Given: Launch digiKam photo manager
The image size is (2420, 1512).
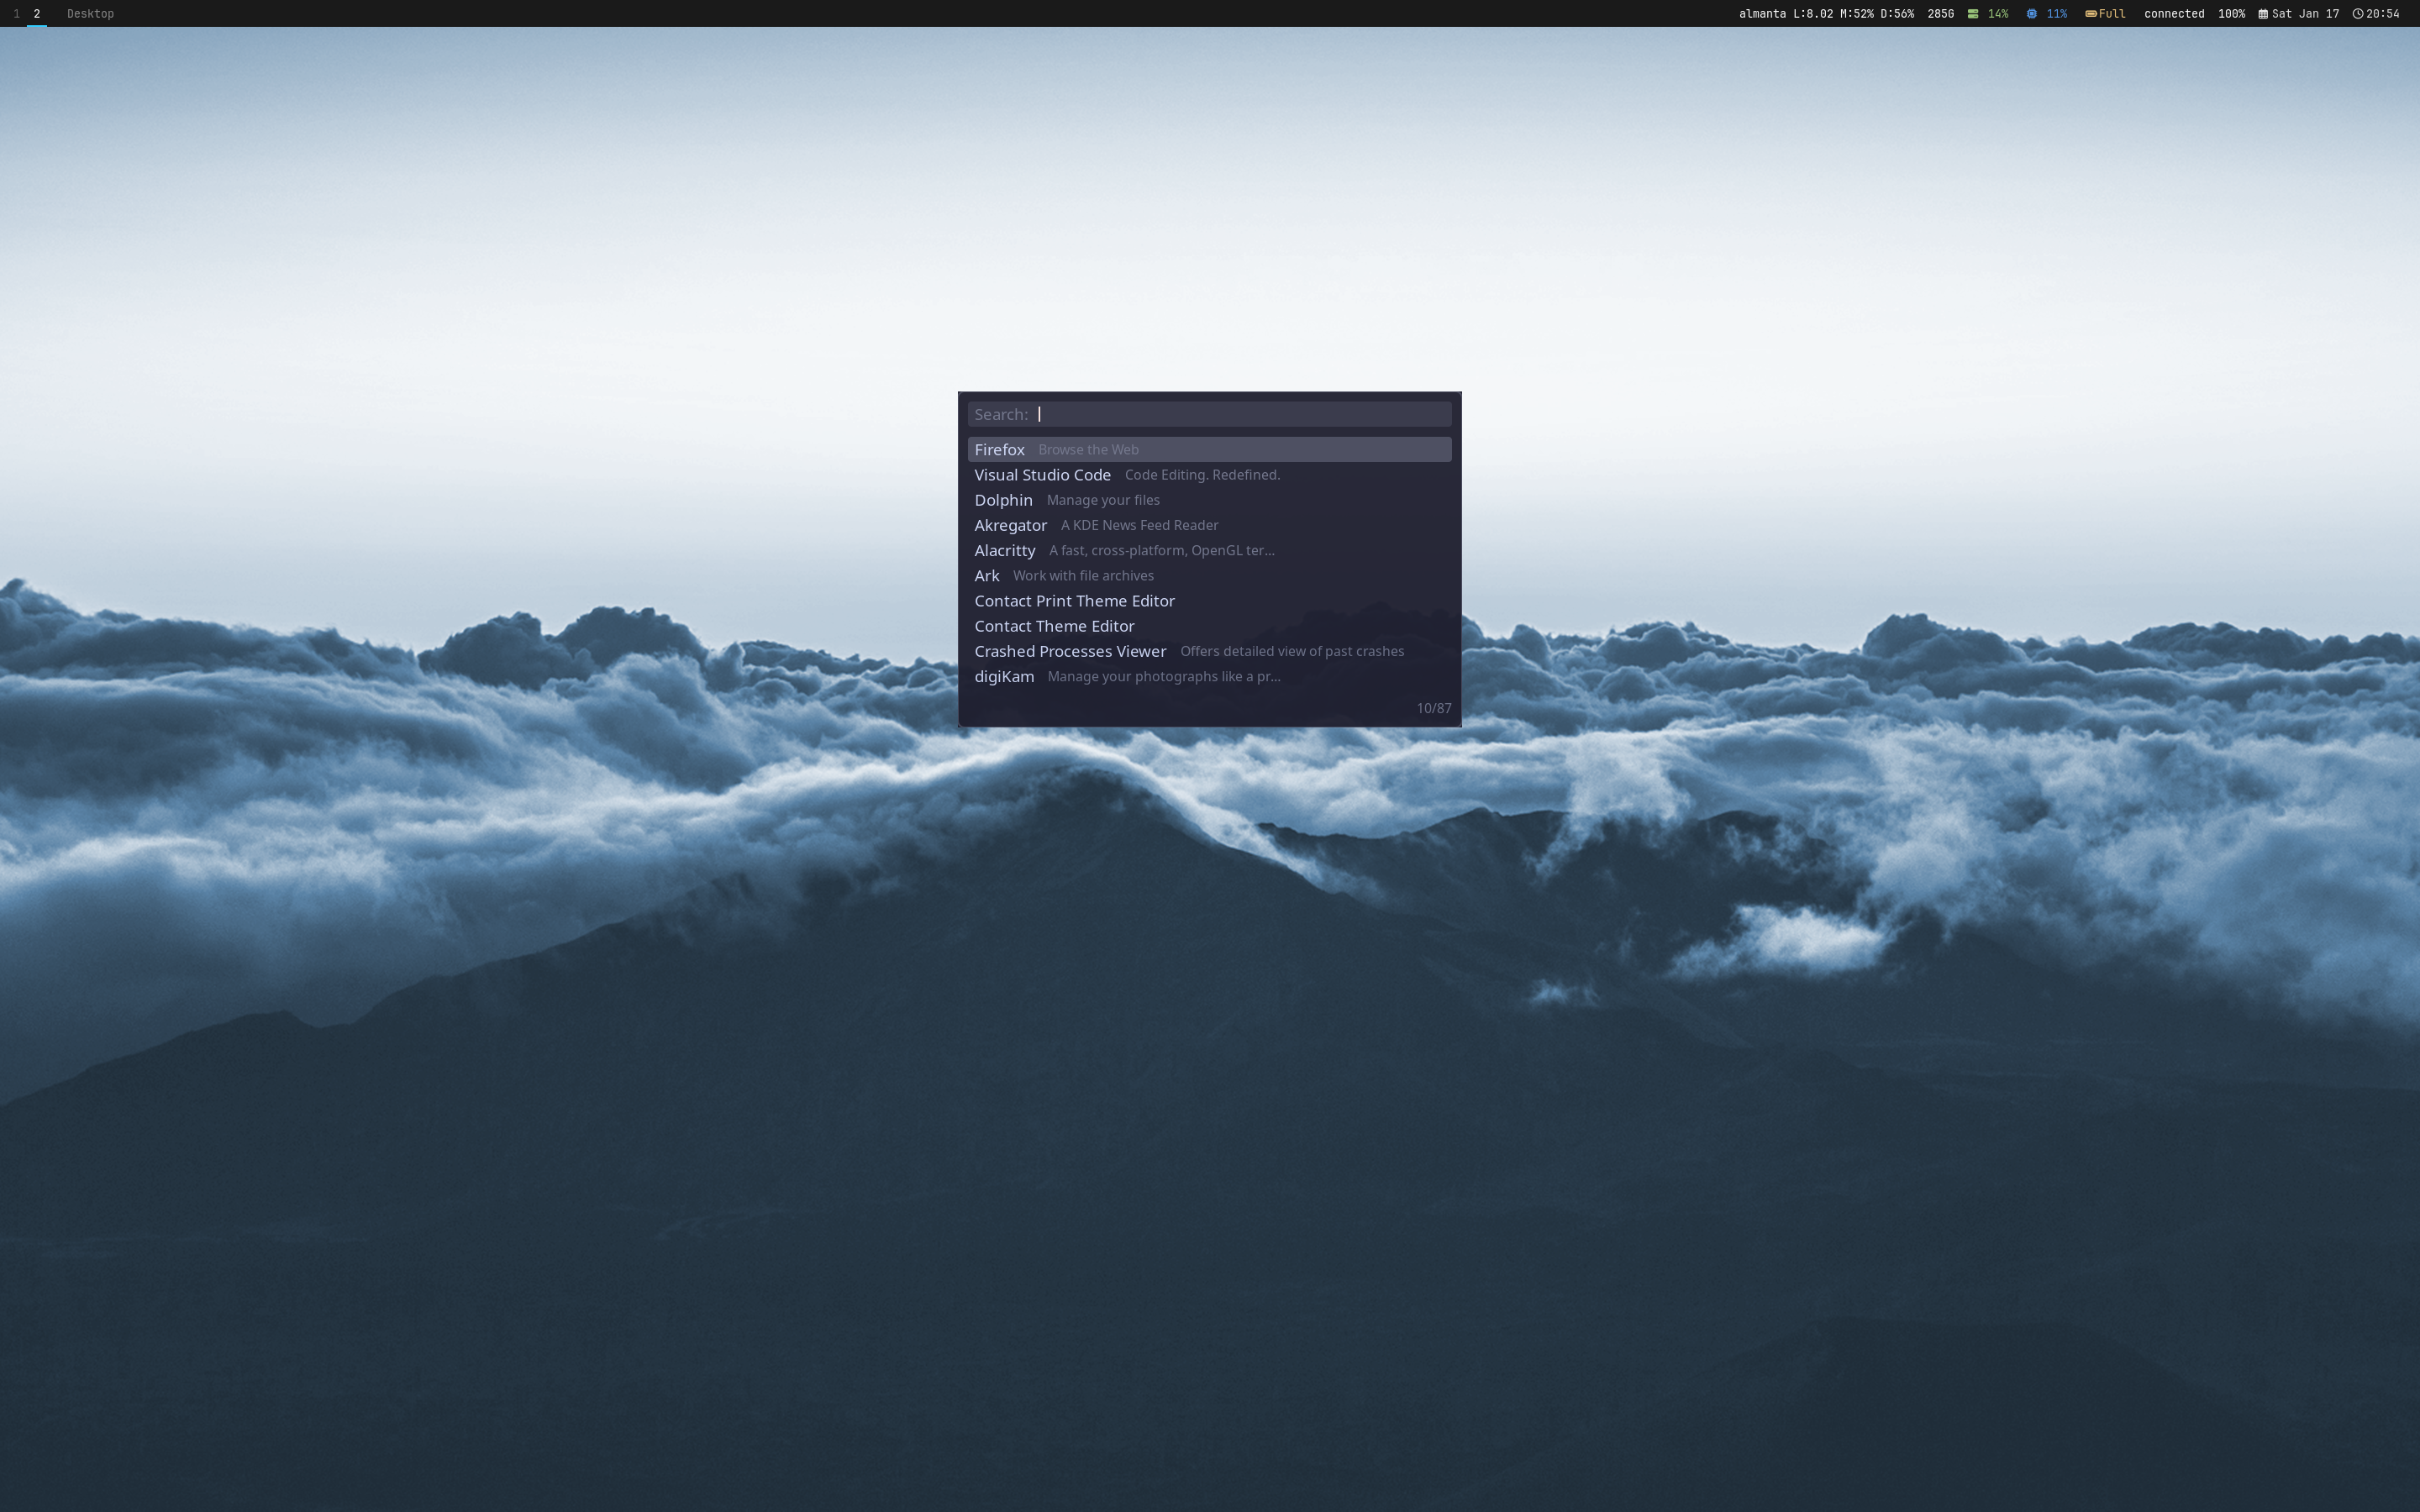Looking at the screenshot, I should point(1004,676).
